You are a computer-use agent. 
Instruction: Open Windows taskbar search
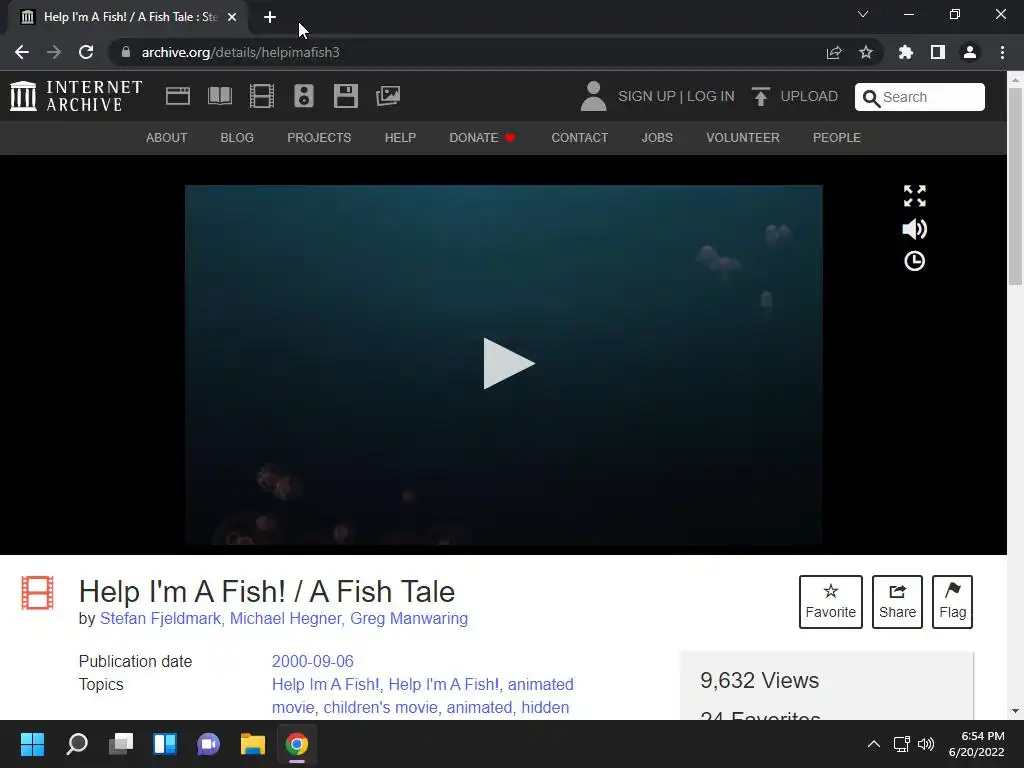(x=76, y=744)
